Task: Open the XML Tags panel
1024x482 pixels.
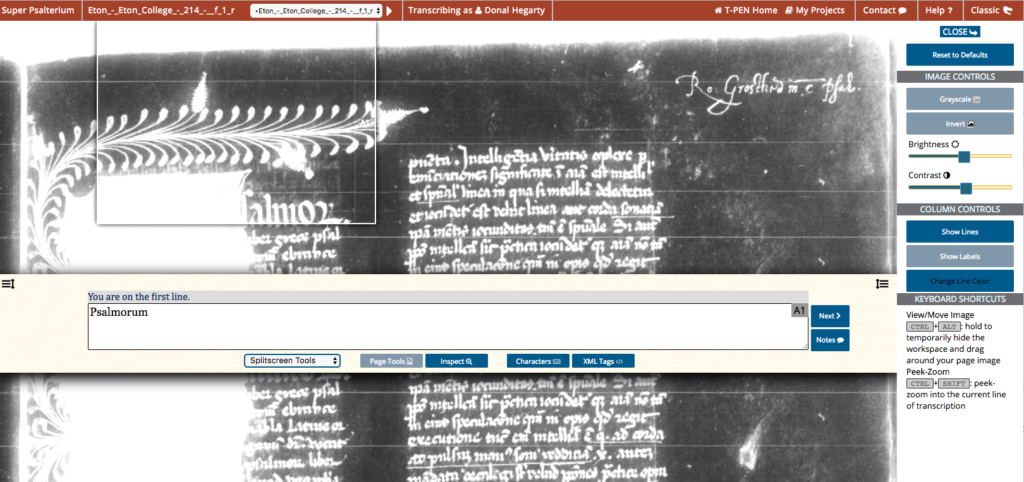Action: [603, 361]
